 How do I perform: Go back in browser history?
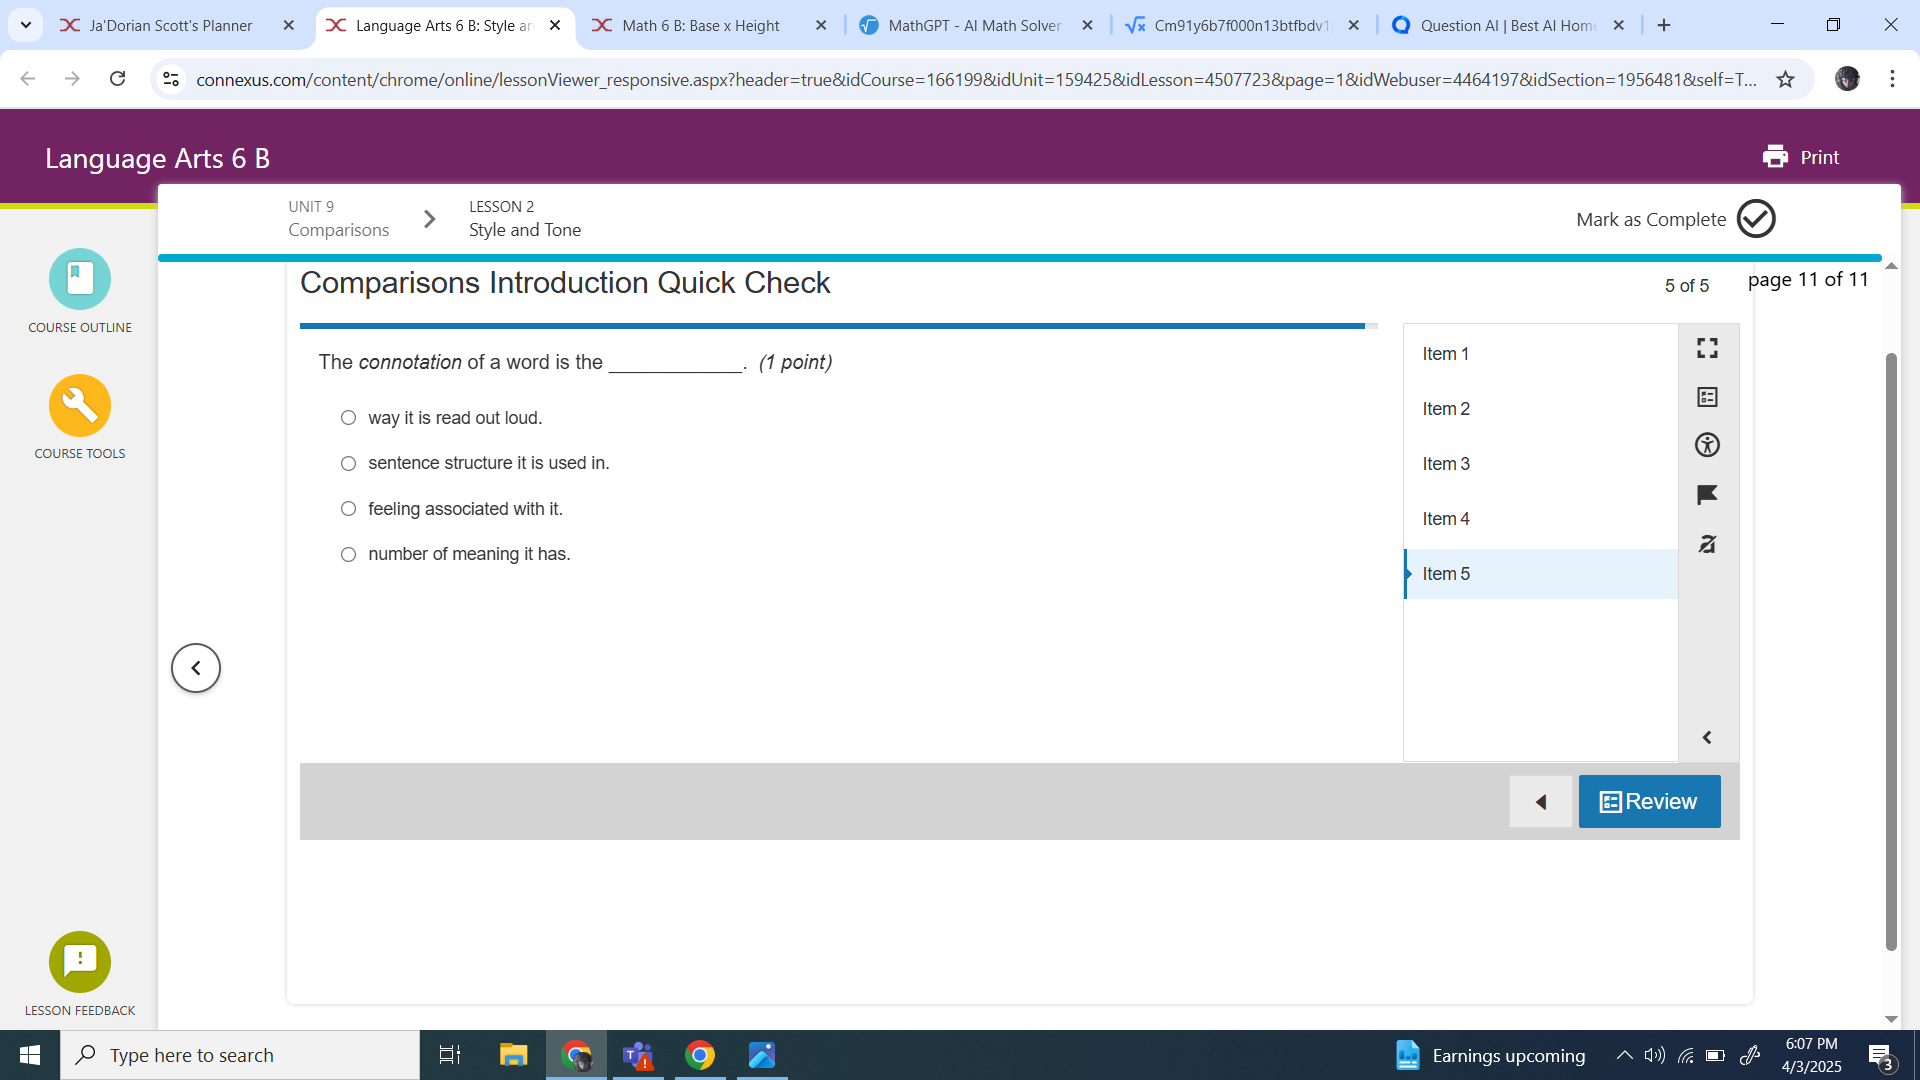coord(28,79)
